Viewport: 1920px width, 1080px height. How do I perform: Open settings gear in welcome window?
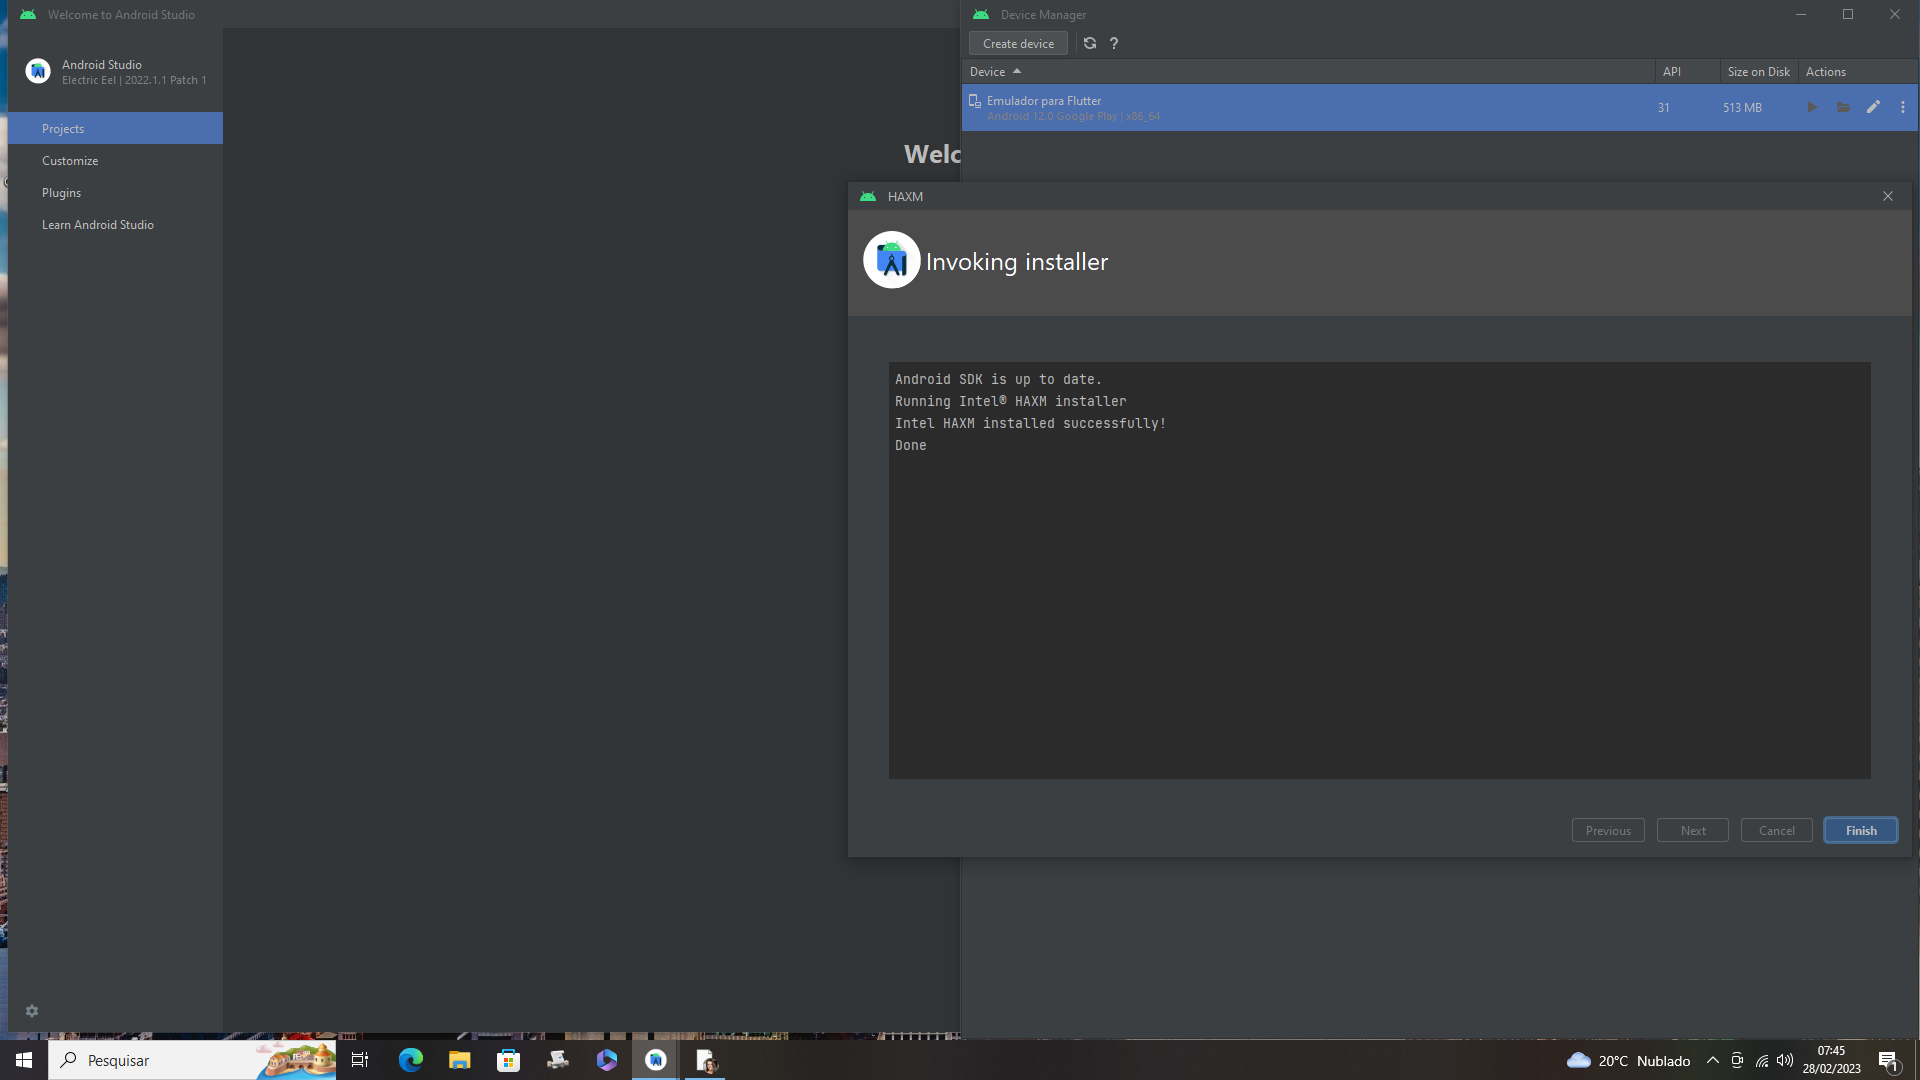32,1011
